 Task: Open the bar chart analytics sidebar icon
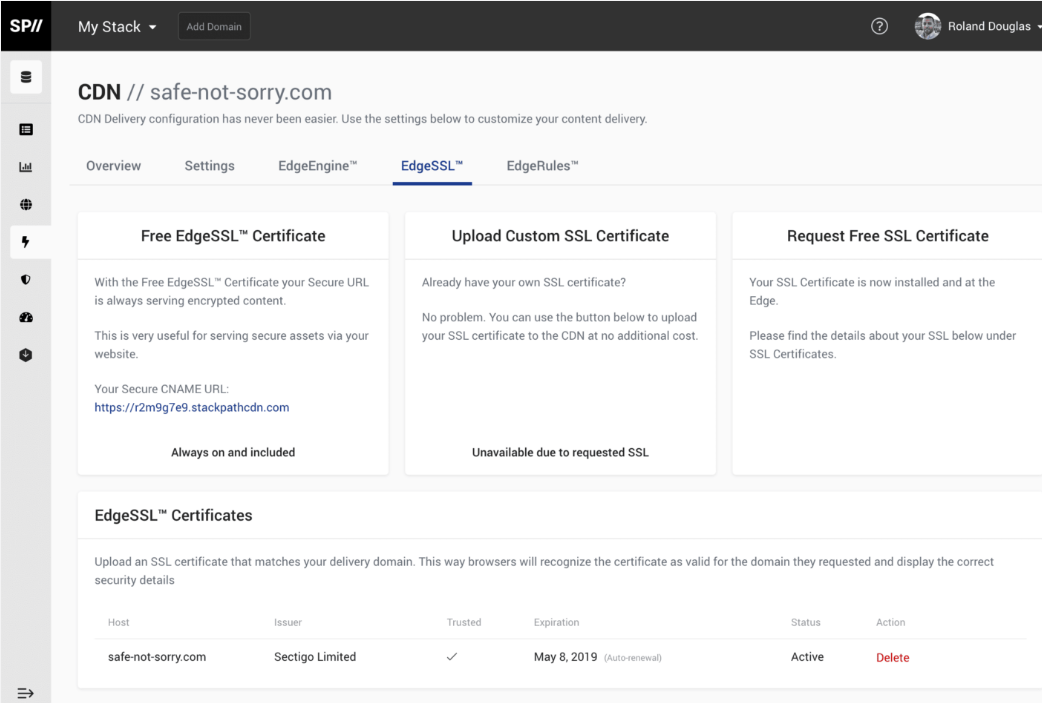click(x=26, y=166)
